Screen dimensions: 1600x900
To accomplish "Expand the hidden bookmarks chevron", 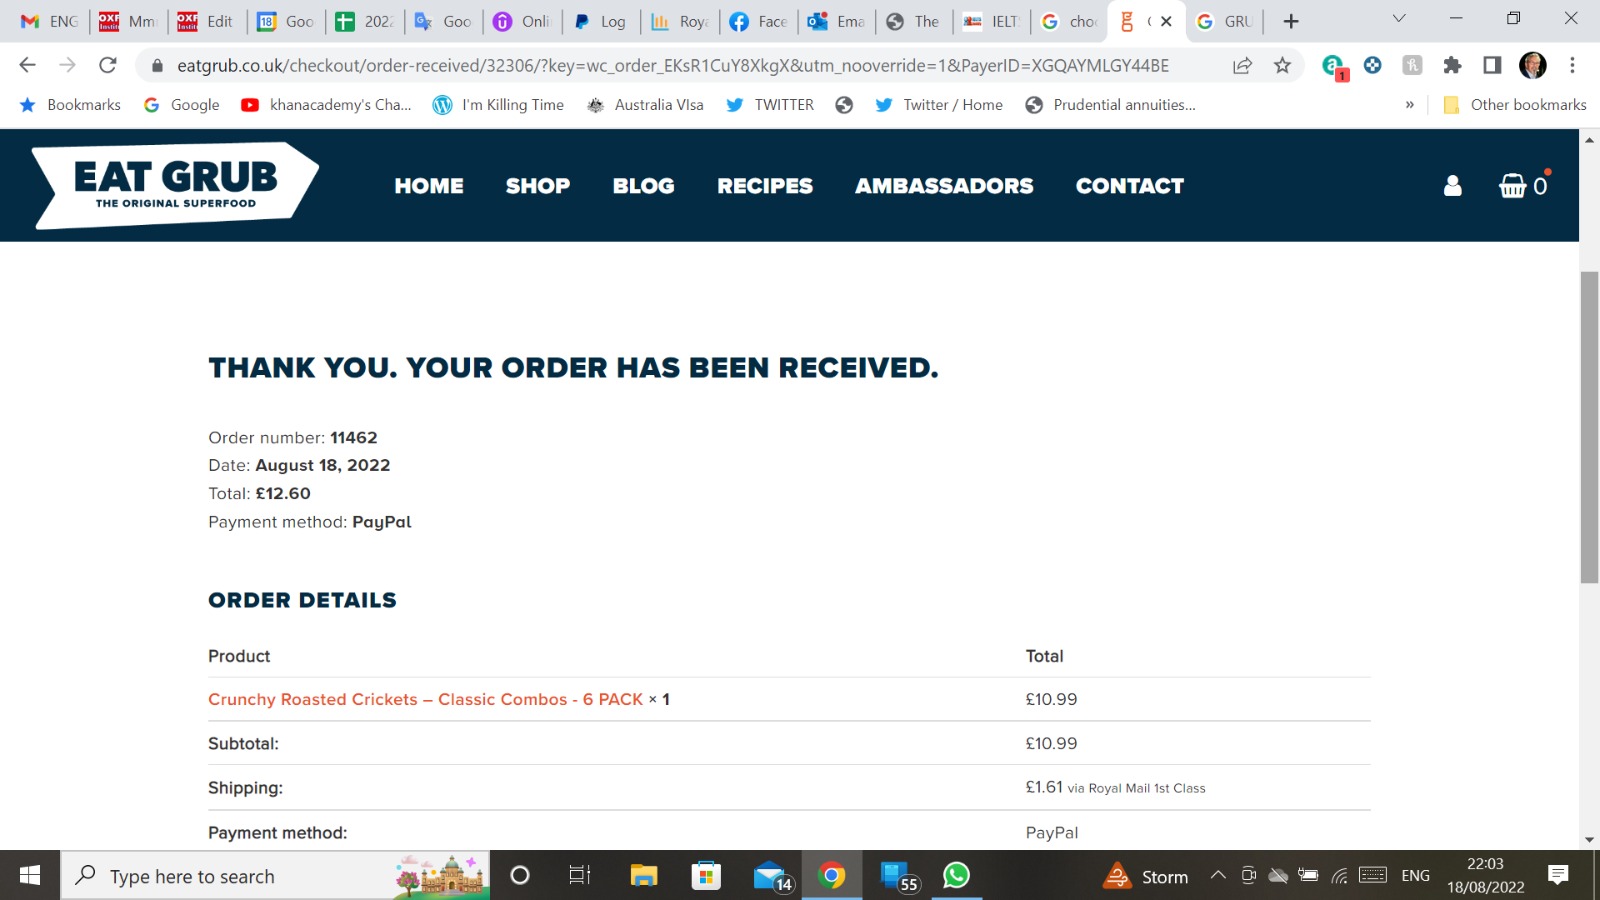I will point(1410,105).
